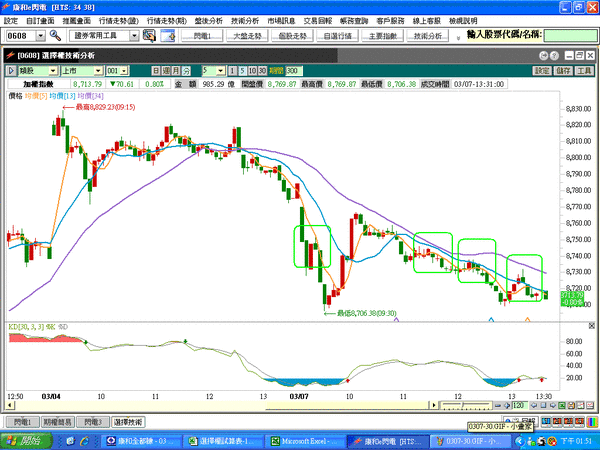Switch to the 閃電1 bottom tab
Screen dimensions: 600x450
coord(23,422)
